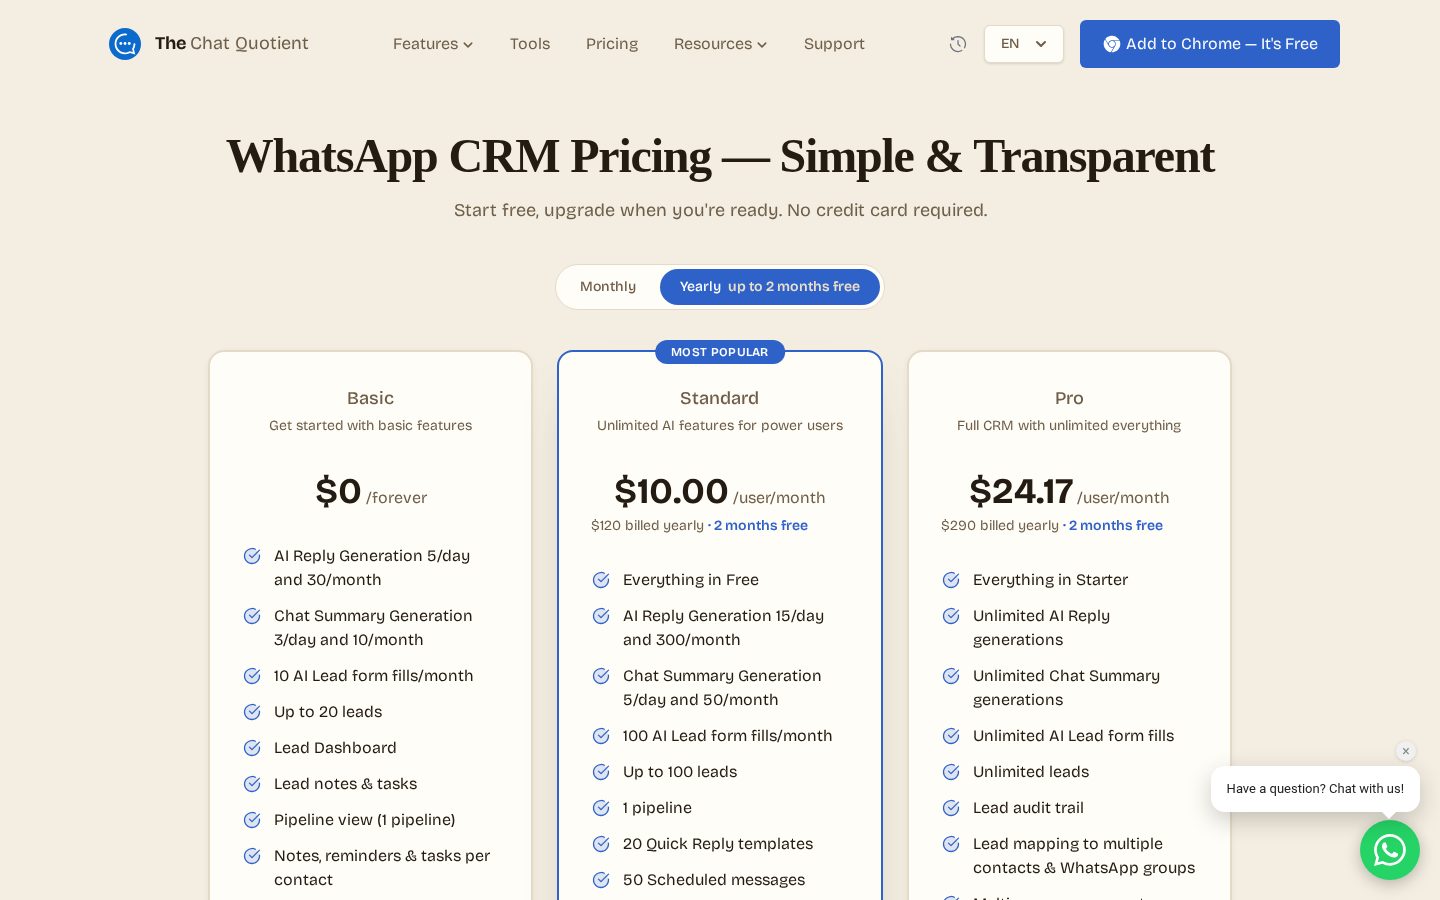Image resolution: width=1440 pixels, height=900 pixels.
Task: Click Standard plan's 2 months free text
Action: click(x=761, y=526)
